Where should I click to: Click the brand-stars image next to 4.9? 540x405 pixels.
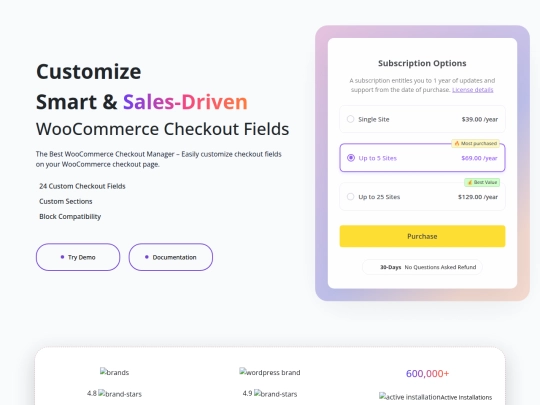point(276,394)
